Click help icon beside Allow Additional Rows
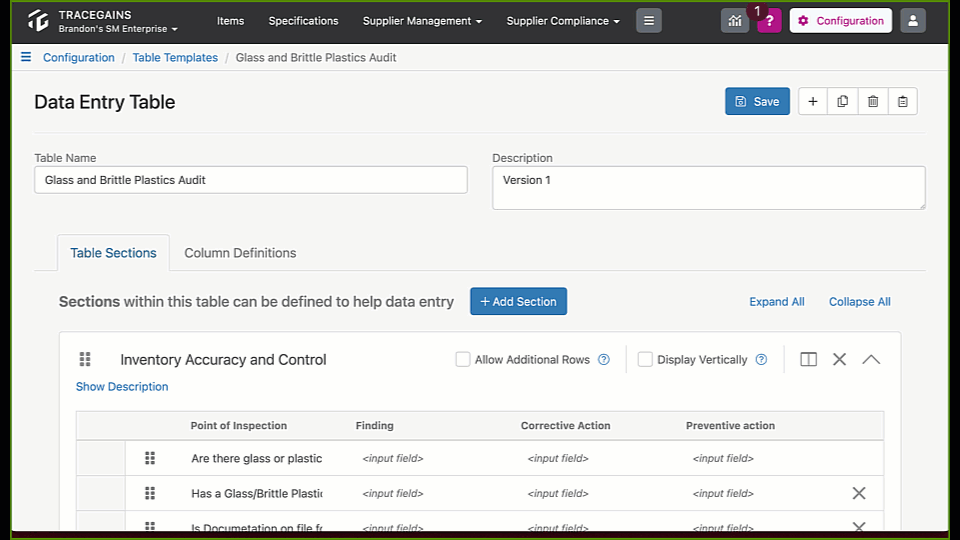The image size is (960, 540). (604, 359)
